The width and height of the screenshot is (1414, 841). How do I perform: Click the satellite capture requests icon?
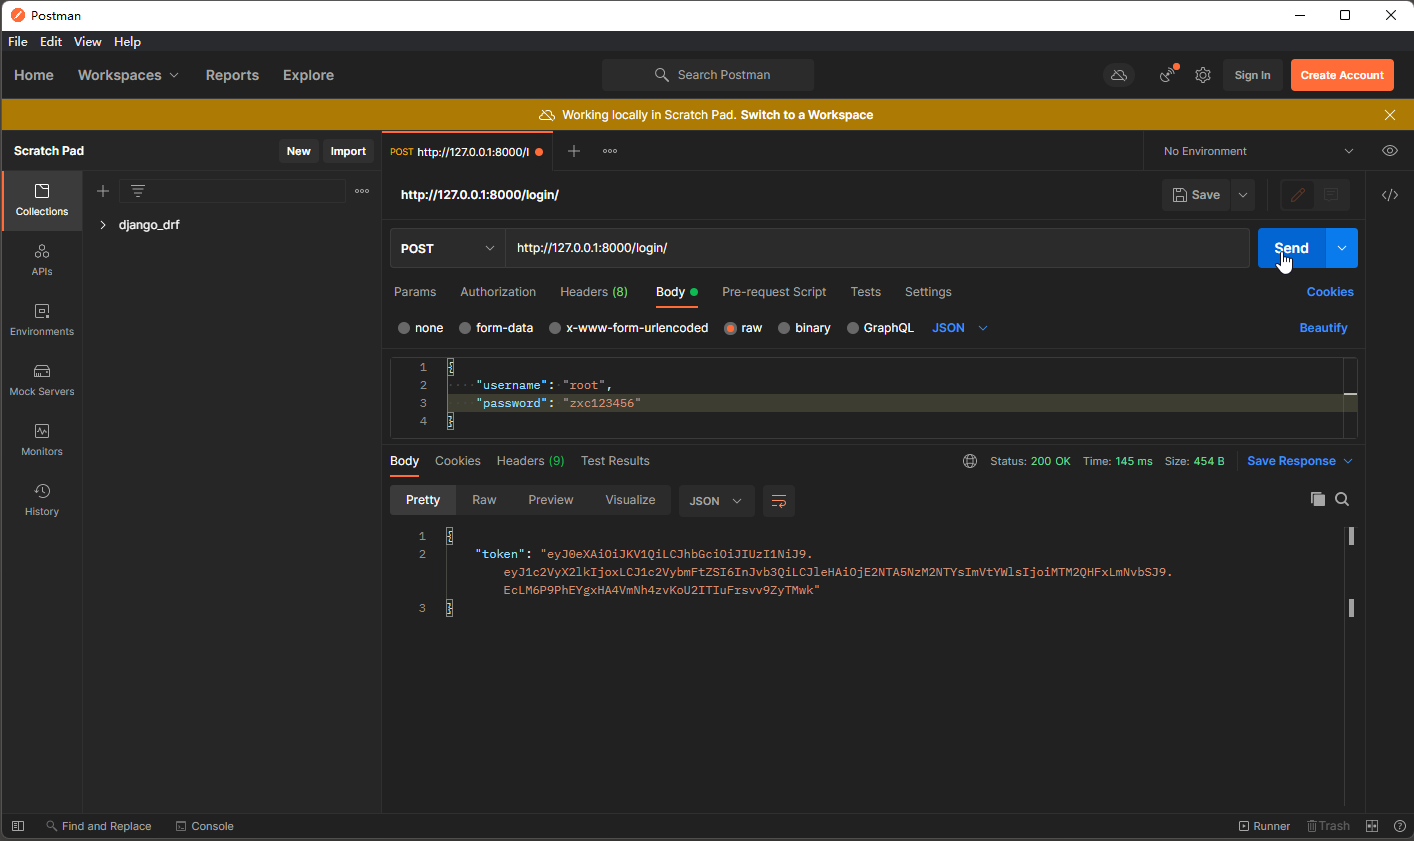[1167, 75]
